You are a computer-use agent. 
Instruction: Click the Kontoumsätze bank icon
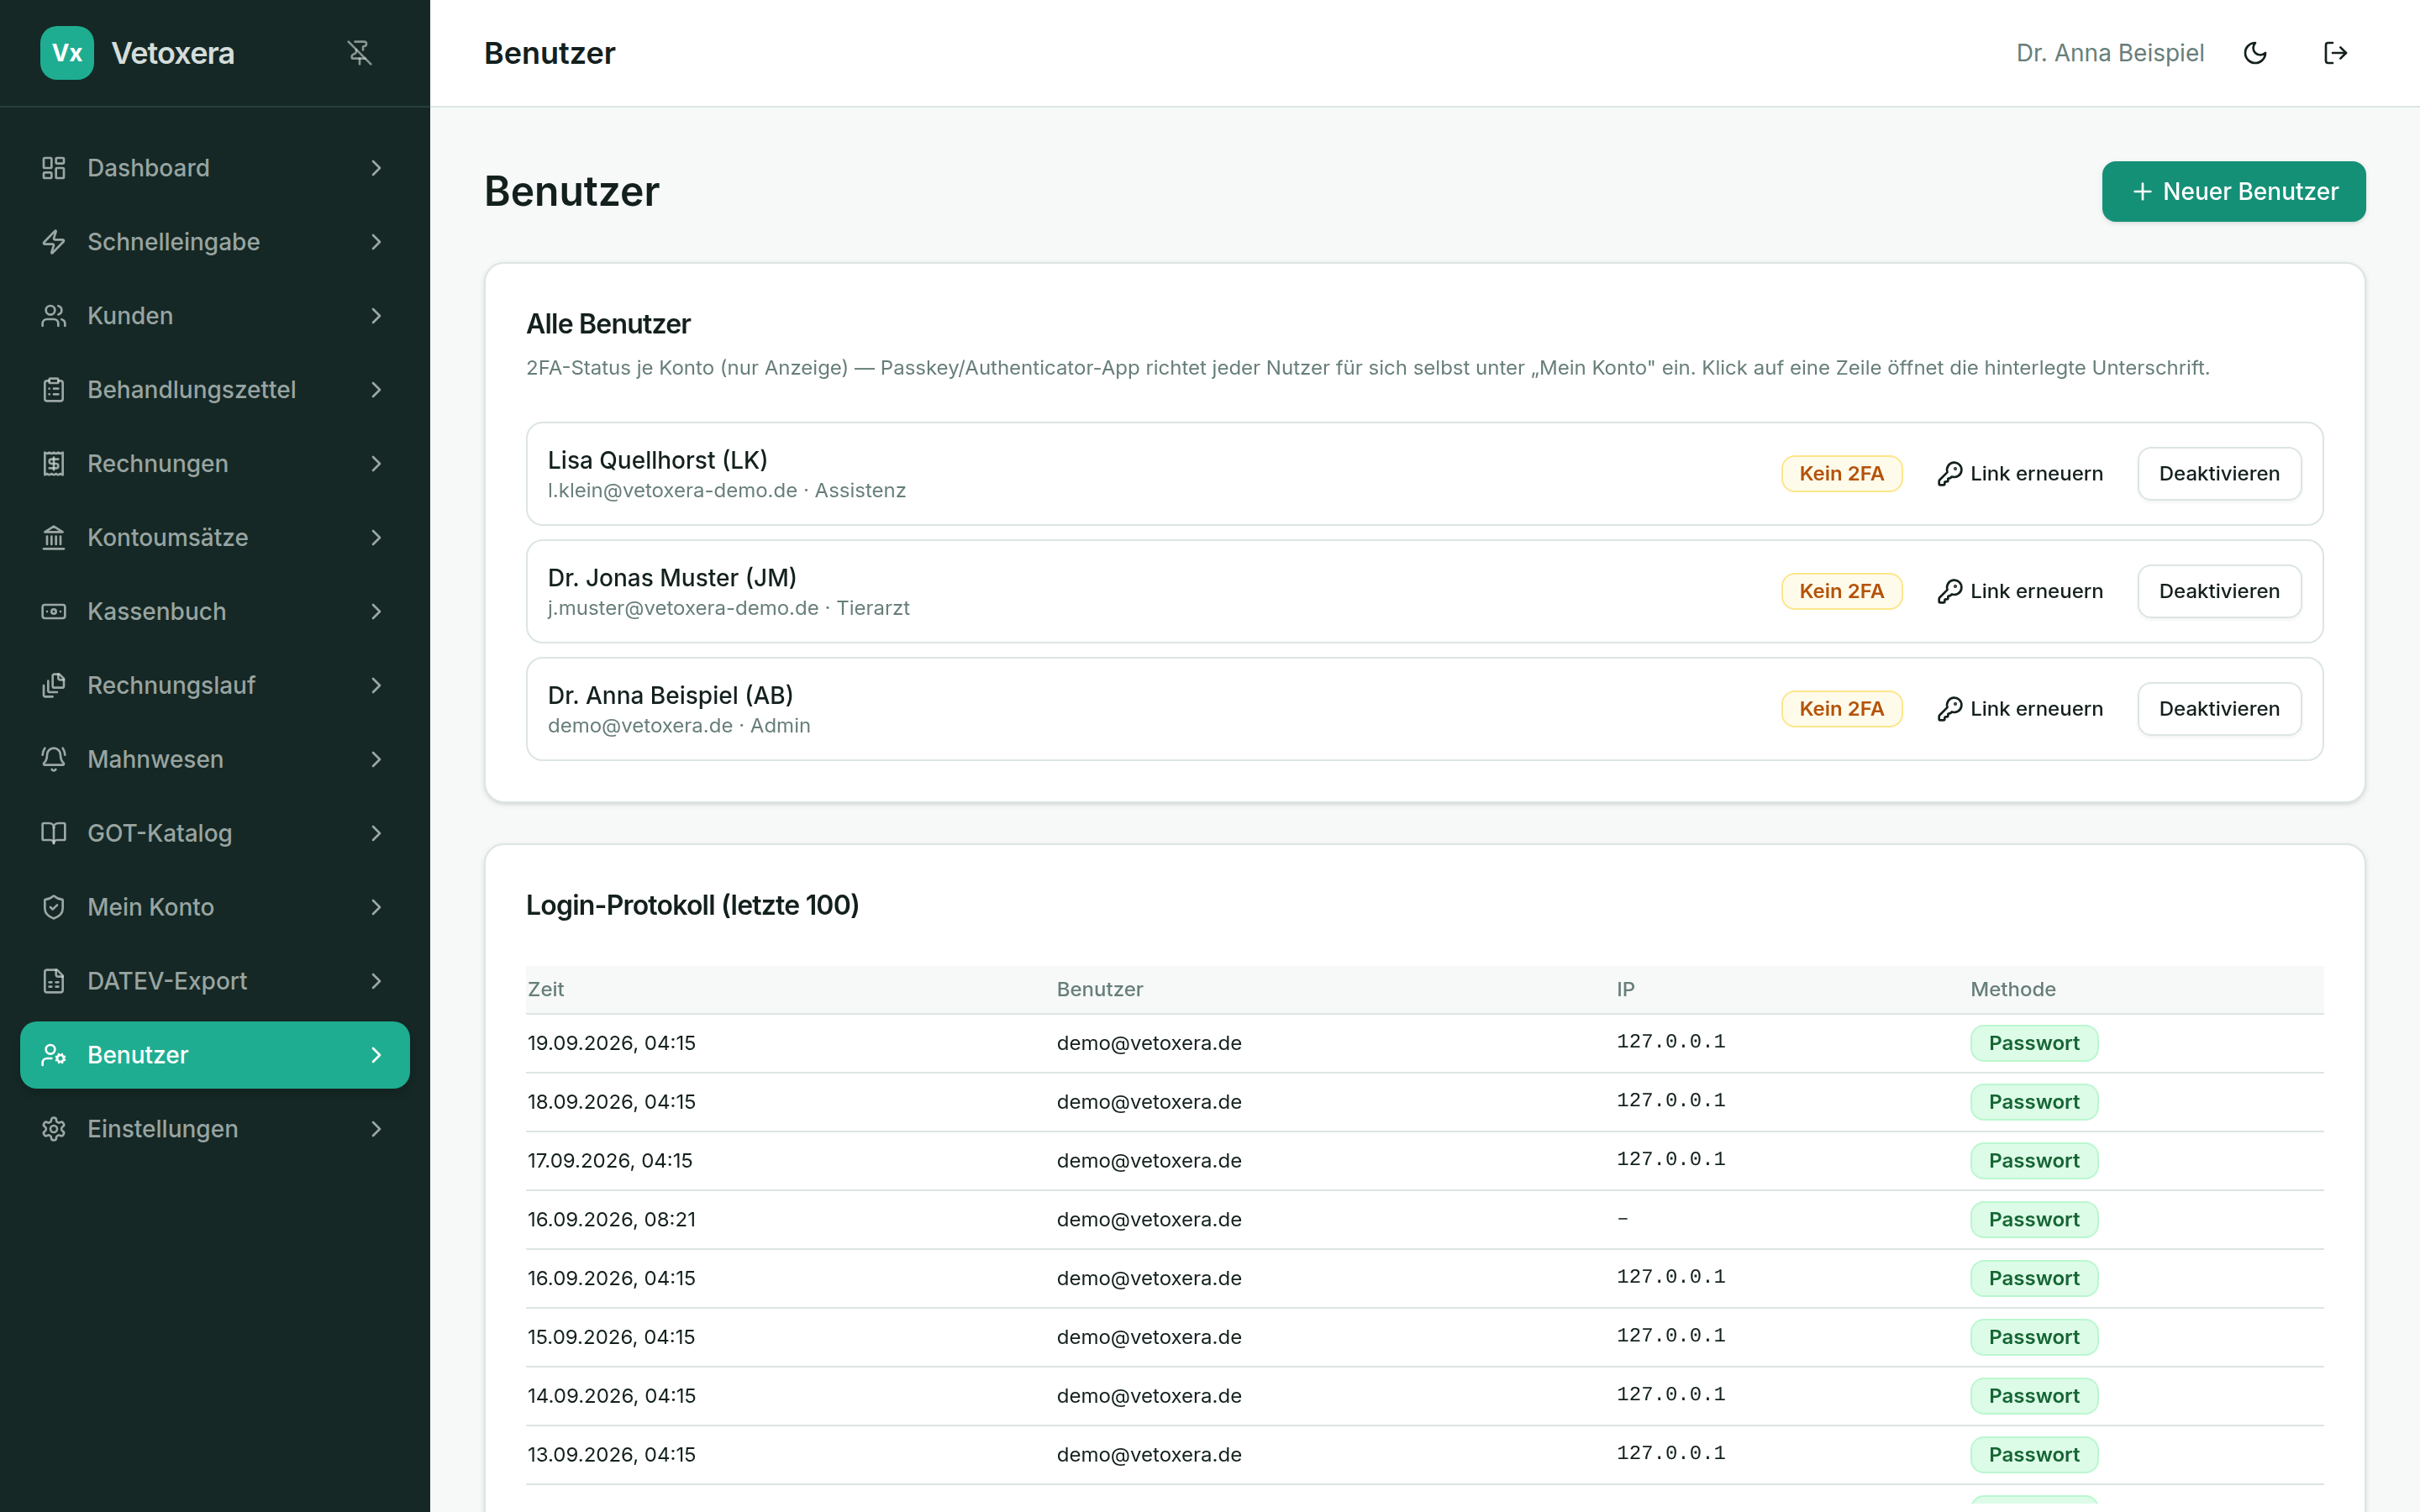[54, 538]
